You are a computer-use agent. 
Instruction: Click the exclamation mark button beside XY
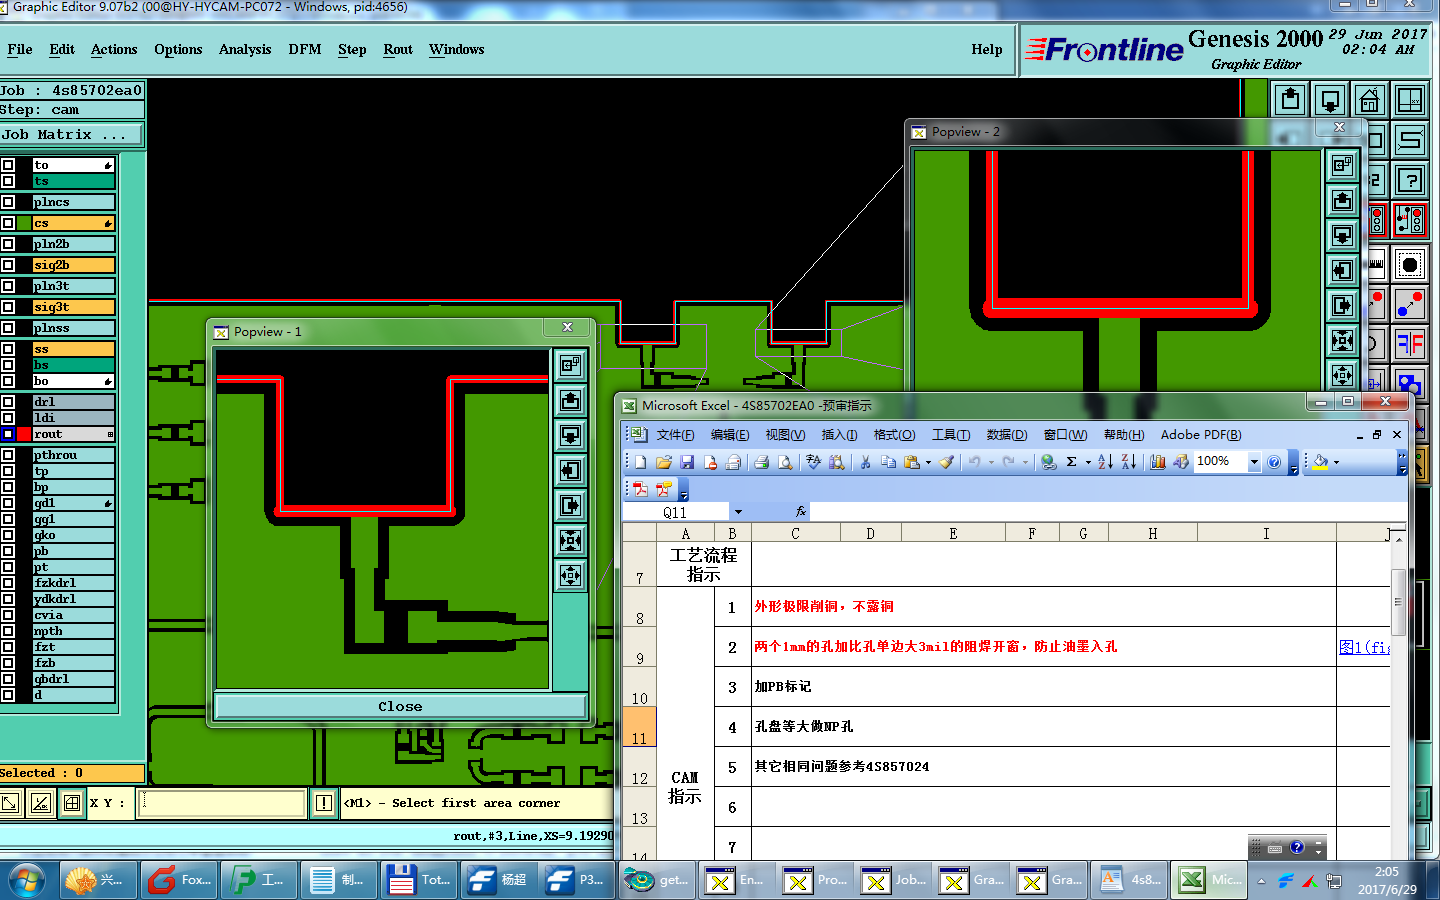click(x=324, y=803)
